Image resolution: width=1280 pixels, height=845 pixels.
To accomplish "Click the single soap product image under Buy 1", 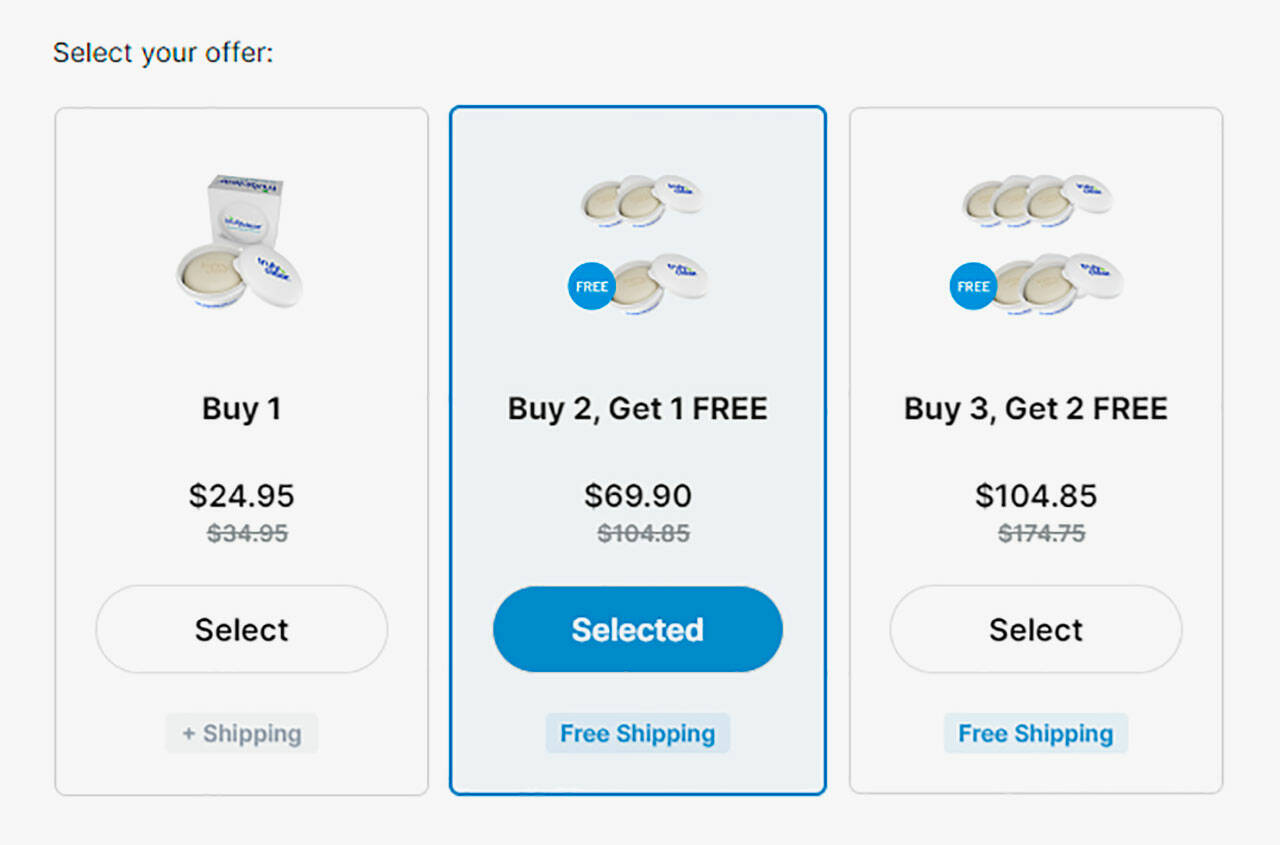I will pyautogui.click(x=240, y=243).
